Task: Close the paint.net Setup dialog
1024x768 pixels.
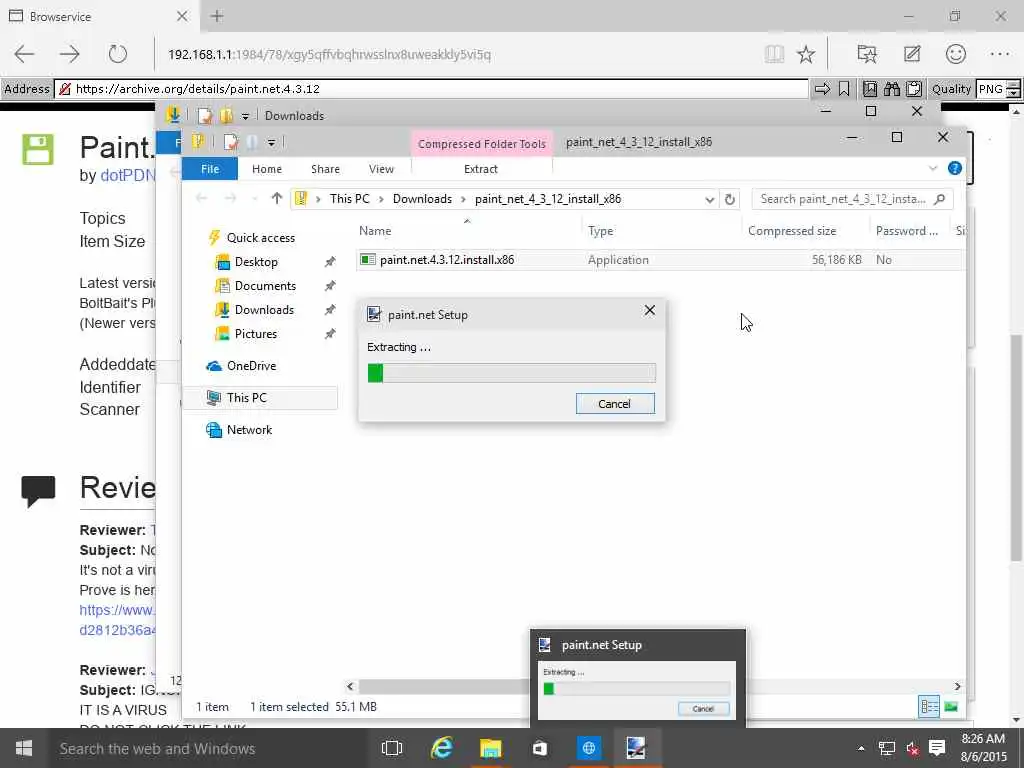Action: click(x=649, y=310)
